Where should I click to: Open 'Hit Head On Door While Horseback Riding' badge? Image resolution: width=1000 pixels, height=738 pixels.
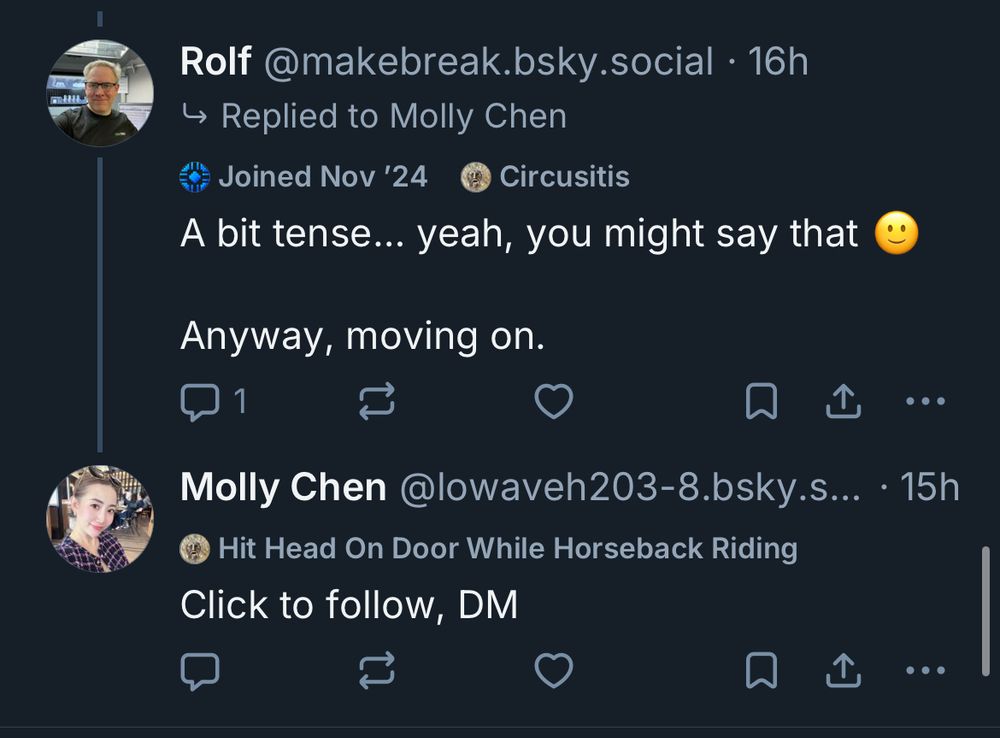tap(489, 548)
